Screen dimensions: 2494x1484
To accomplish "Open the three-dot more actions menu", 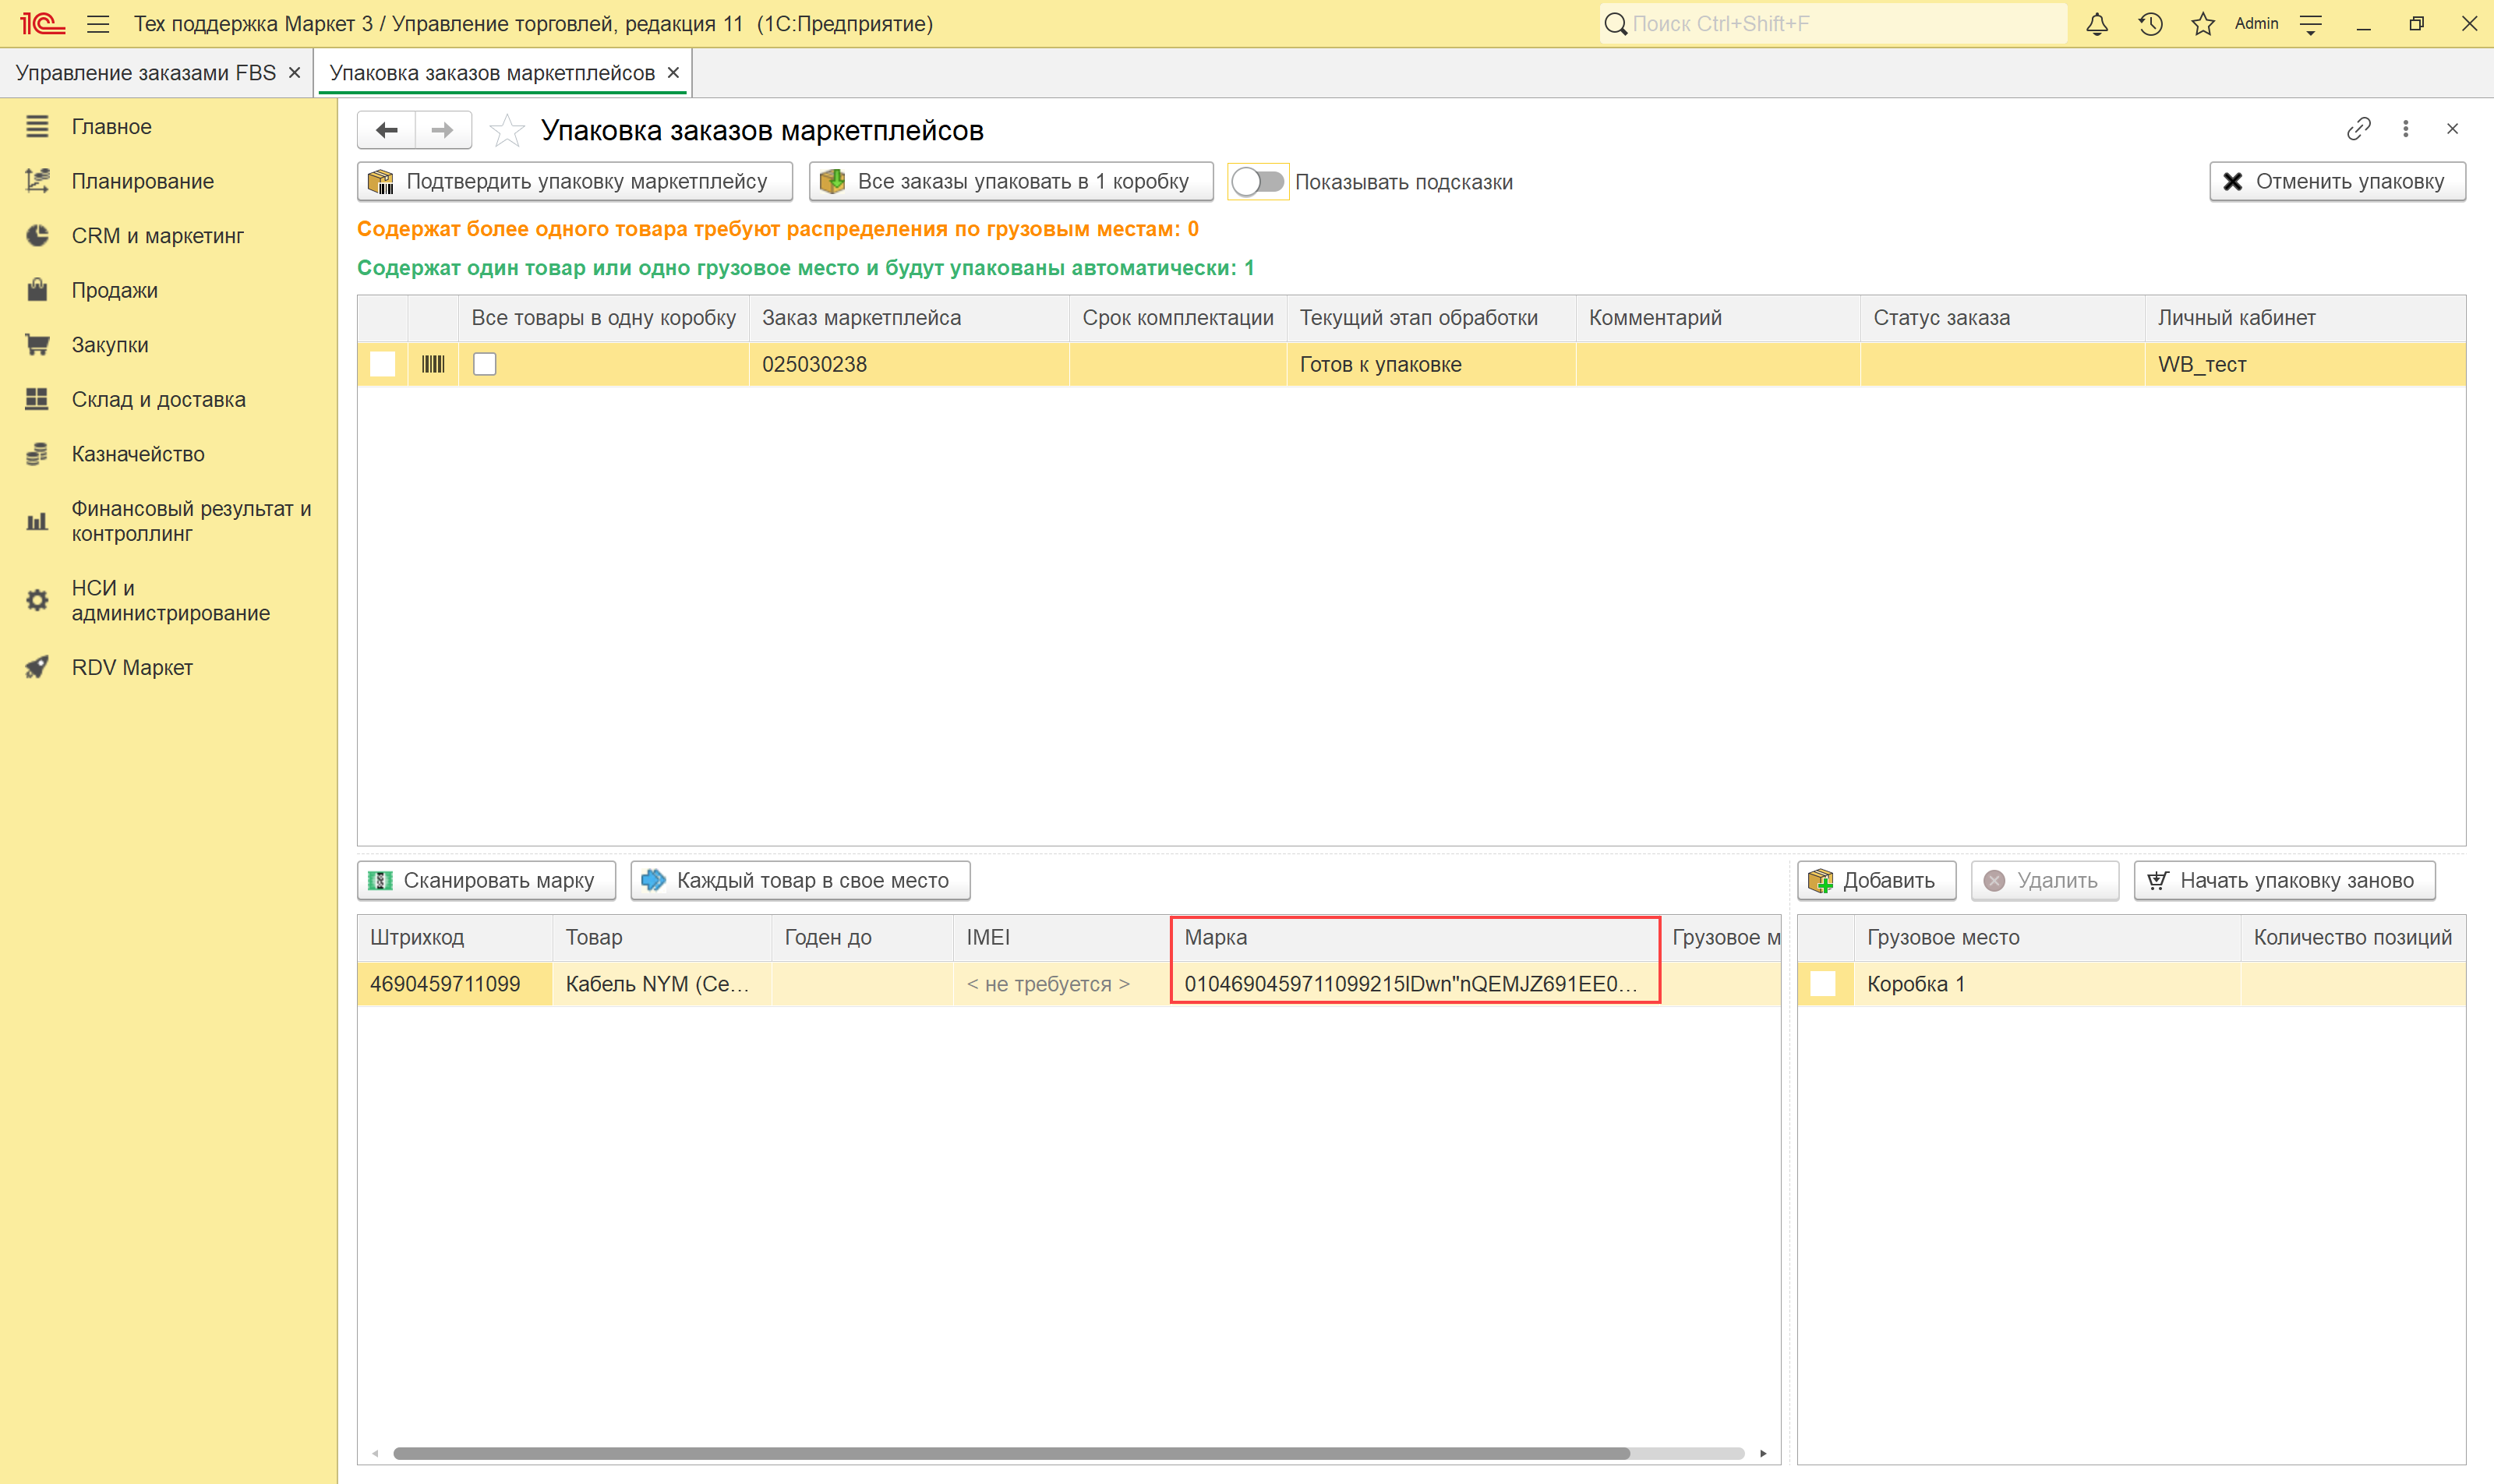I will (x=2406, y=129).
